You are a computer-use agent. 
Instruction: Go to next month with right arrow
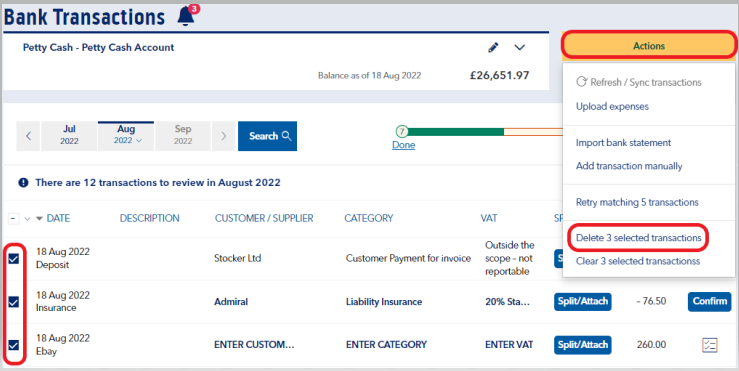(x=223, y=136)
